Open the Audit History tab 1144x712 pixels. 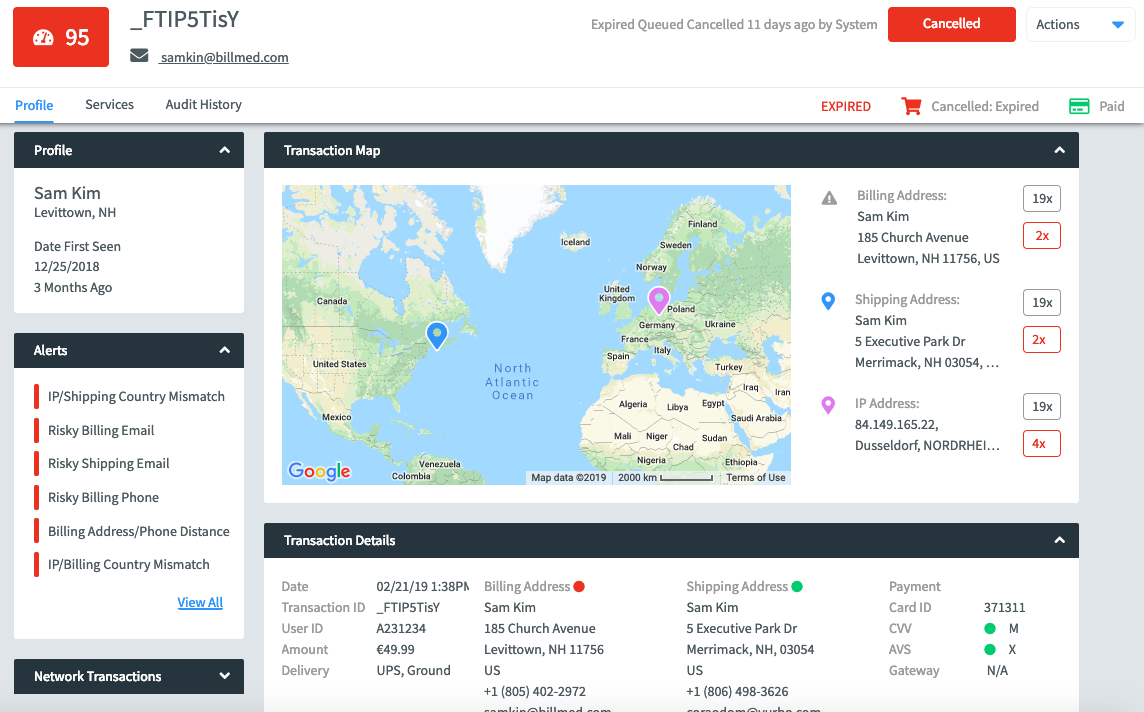(203, 104)
